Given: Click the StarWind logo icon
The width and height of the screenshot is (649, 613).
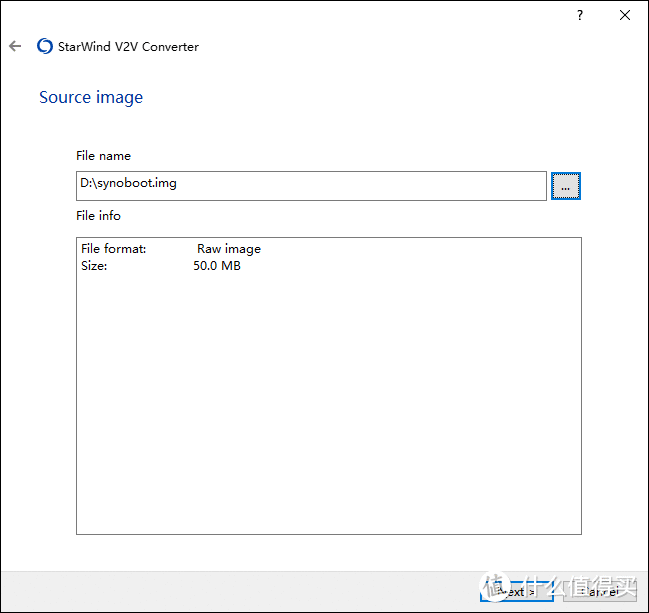Looking at the screenshot, I should pyautogui.click(x=45, y=46).
